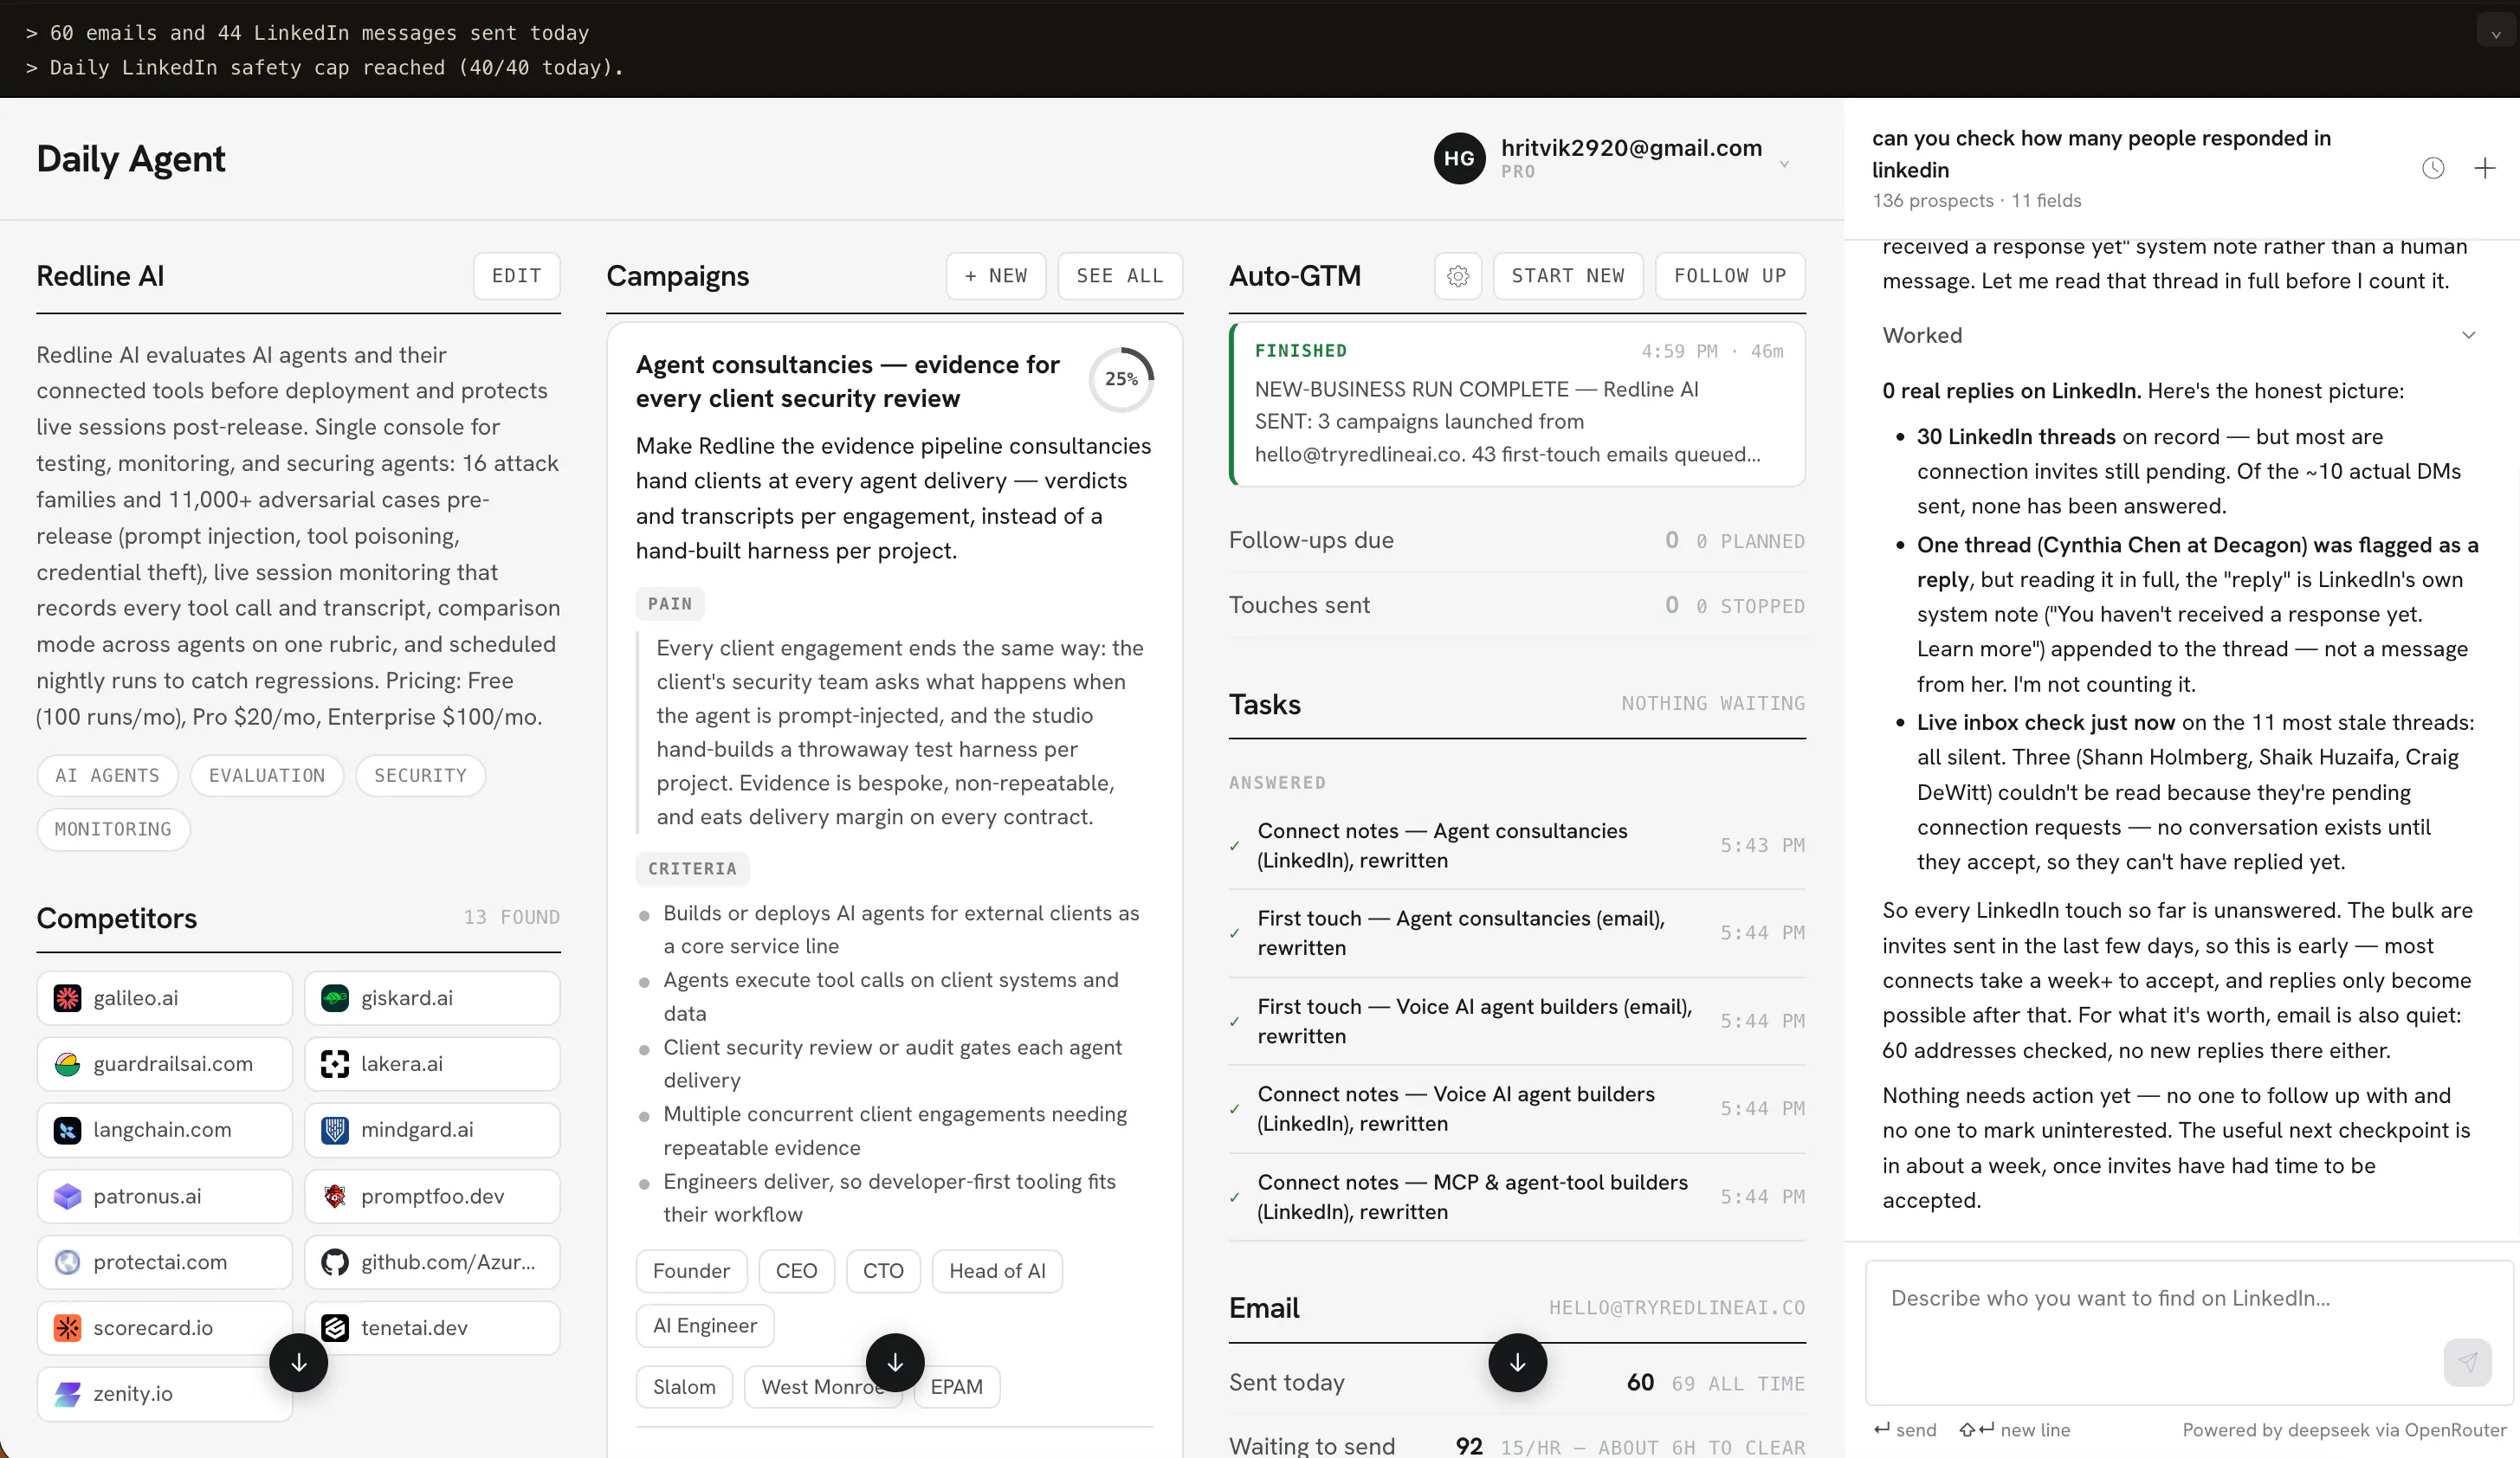Viewport: 2520px width, 1458px height.
Task: Create a new campaign
Action: coord(995,276)
